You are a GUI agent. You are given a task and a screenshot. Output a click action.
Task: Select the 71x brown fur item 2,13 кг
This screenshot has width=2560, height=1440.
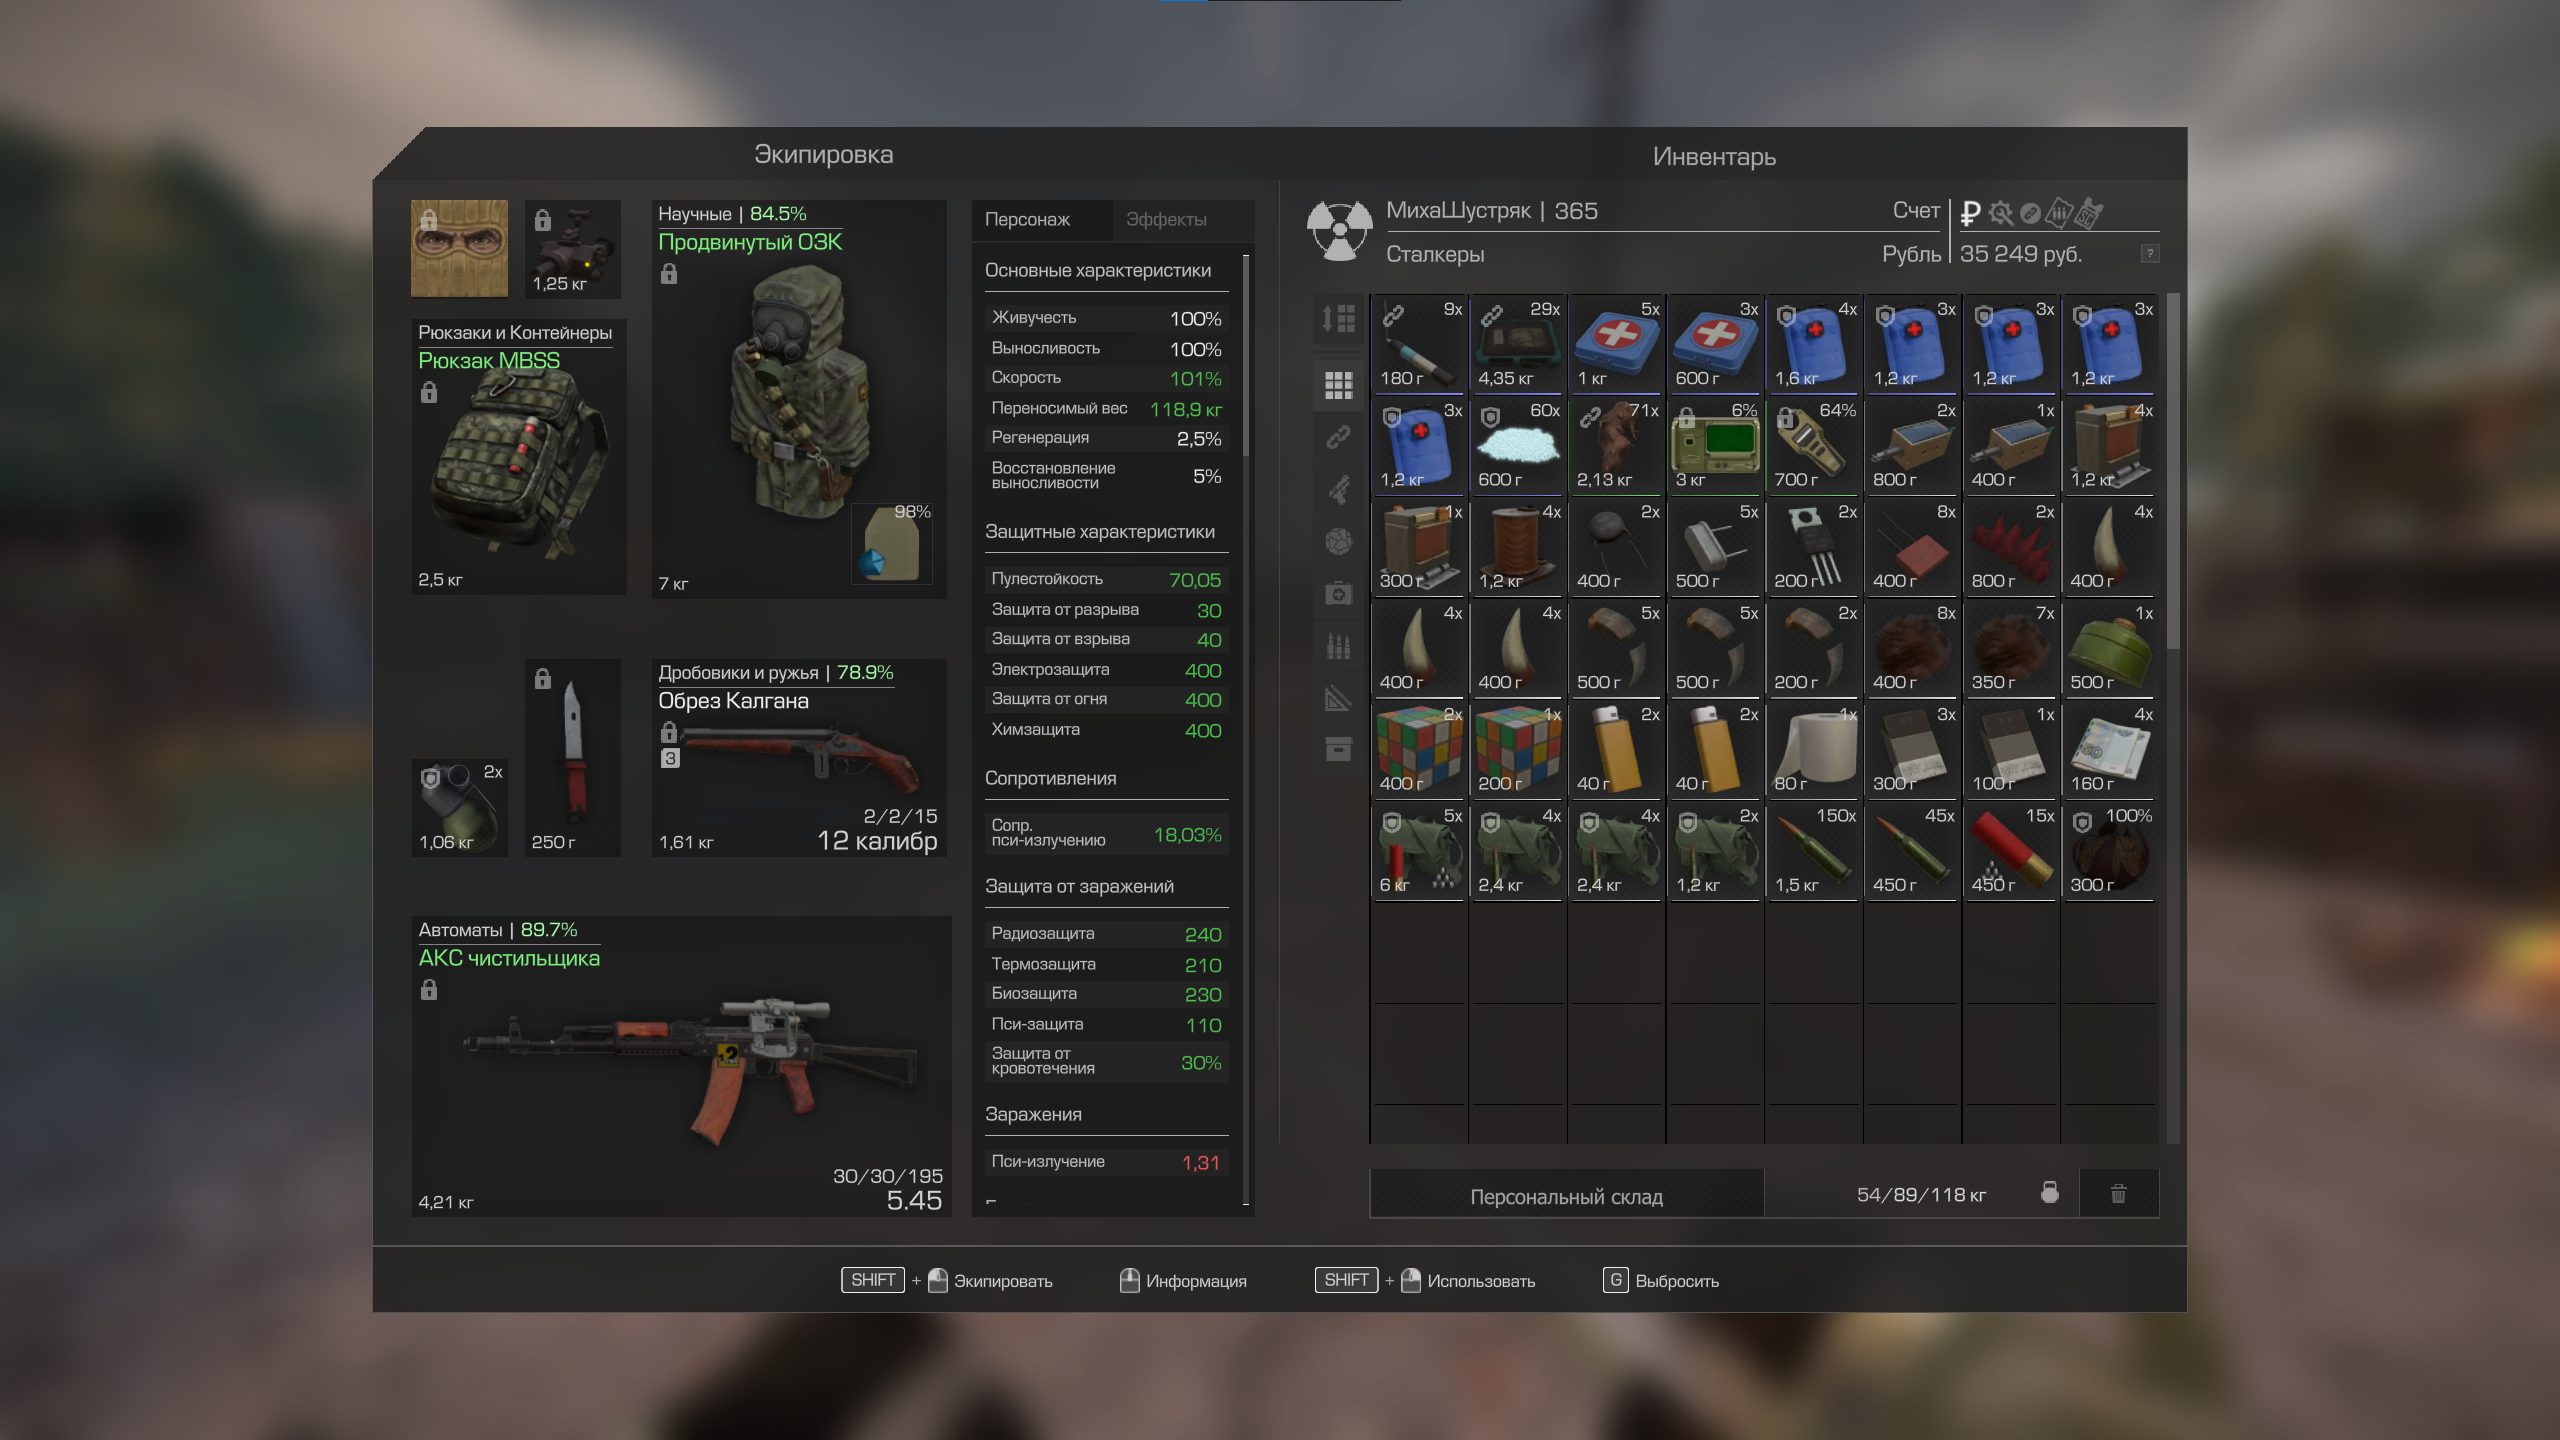[x=1616, y=445]
